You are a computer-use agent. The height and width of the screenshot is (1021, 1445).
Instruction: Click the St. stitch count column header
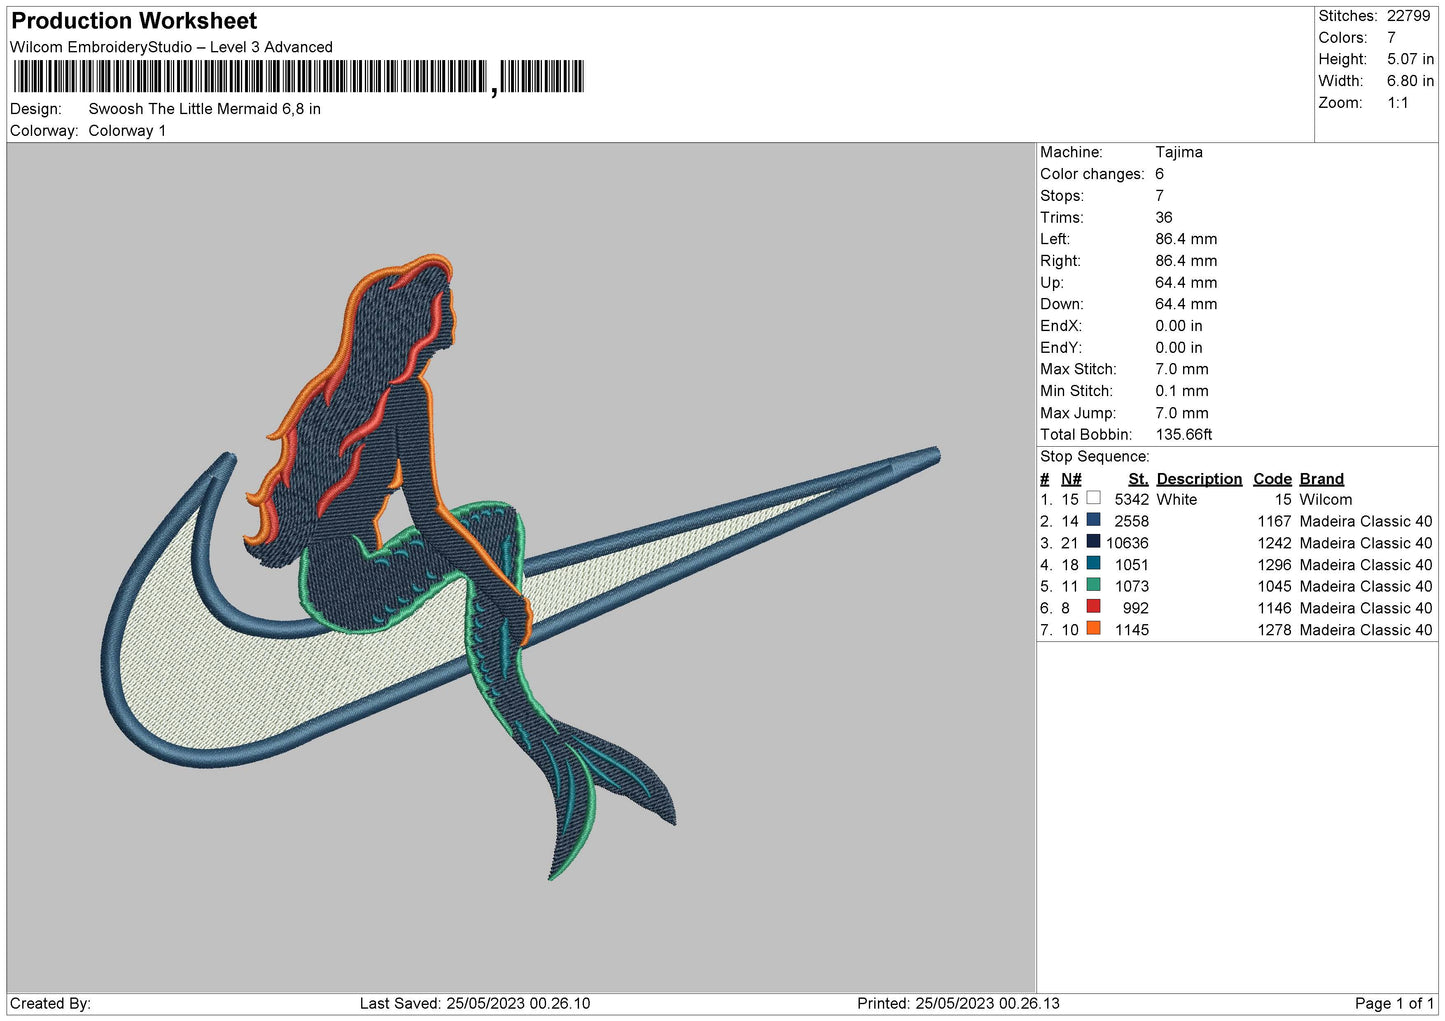[1137, 479]
